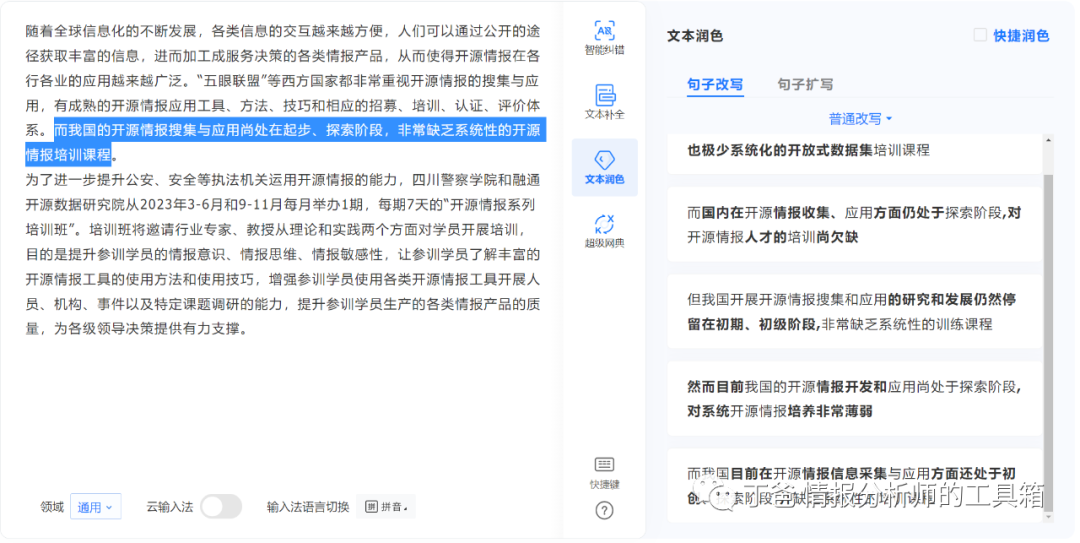This screenshot has width=1080, height=543.
Task: Click the 文本润色 text polishing icon
Action: click(604, 167)
